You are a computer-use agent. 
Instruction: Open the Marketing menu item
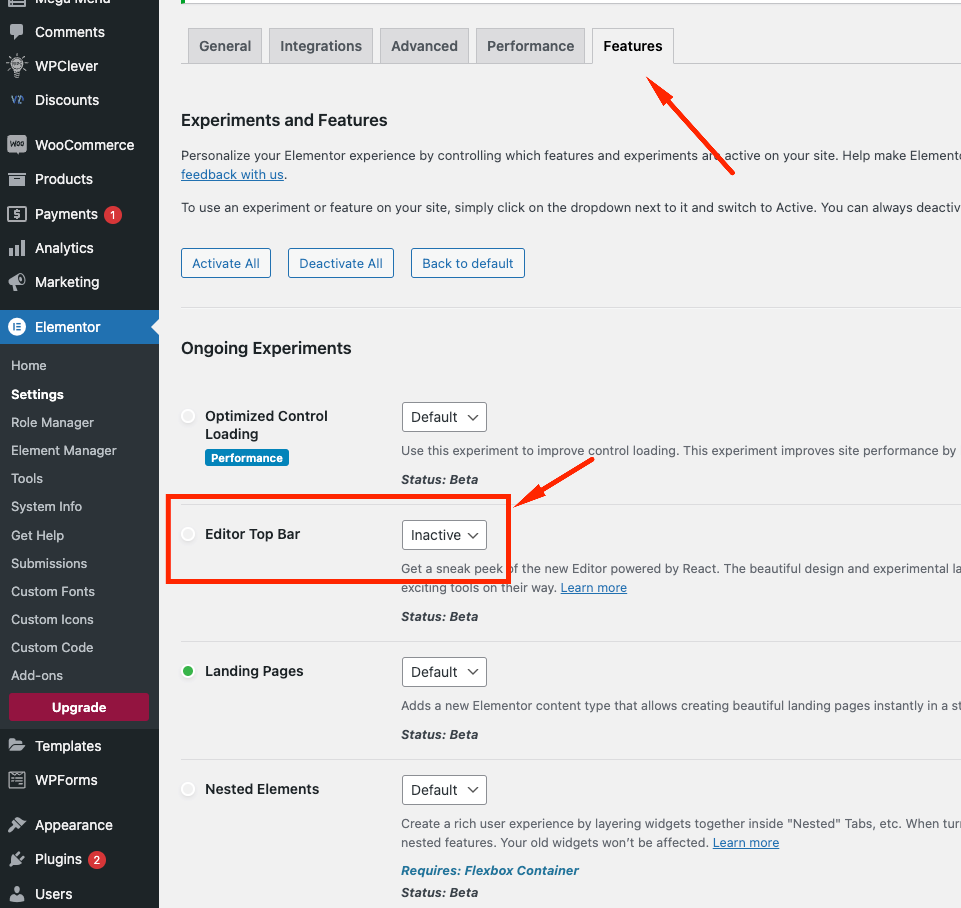(x=80, y=282)
